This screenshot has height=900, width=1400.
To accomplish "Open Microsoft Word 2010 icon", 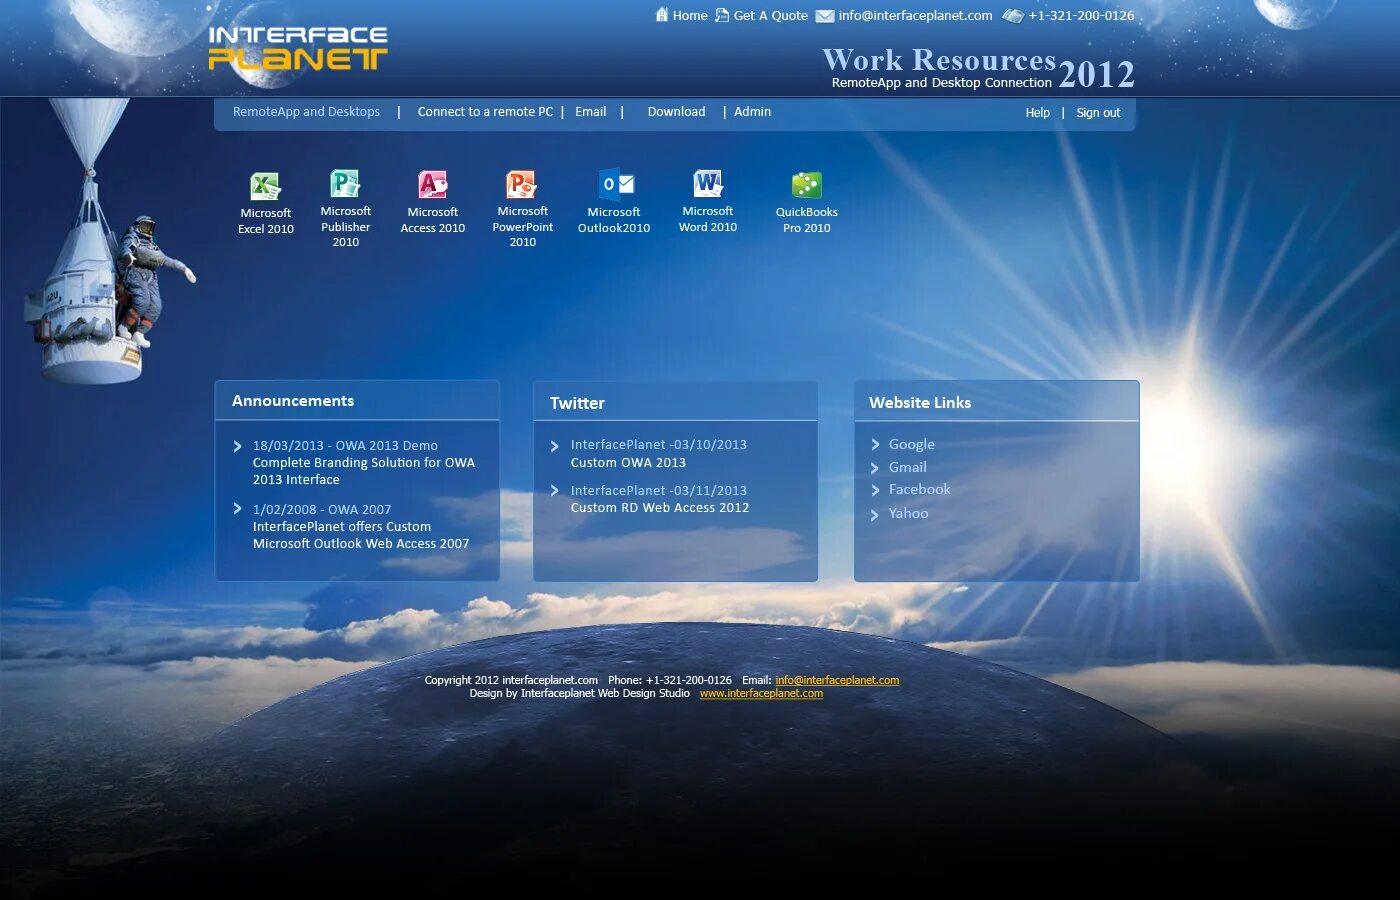I will [708, 184].
